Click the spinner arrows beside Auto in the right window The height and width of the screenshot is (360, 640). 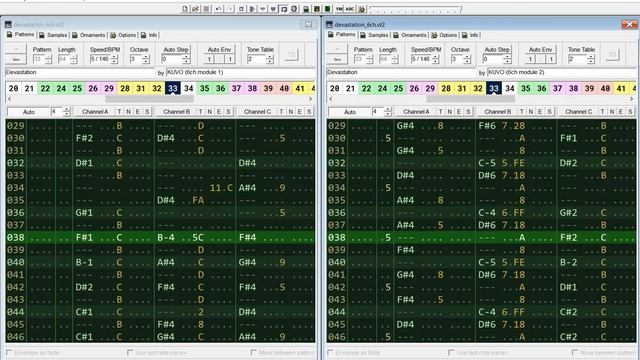(x=388, y=111)
